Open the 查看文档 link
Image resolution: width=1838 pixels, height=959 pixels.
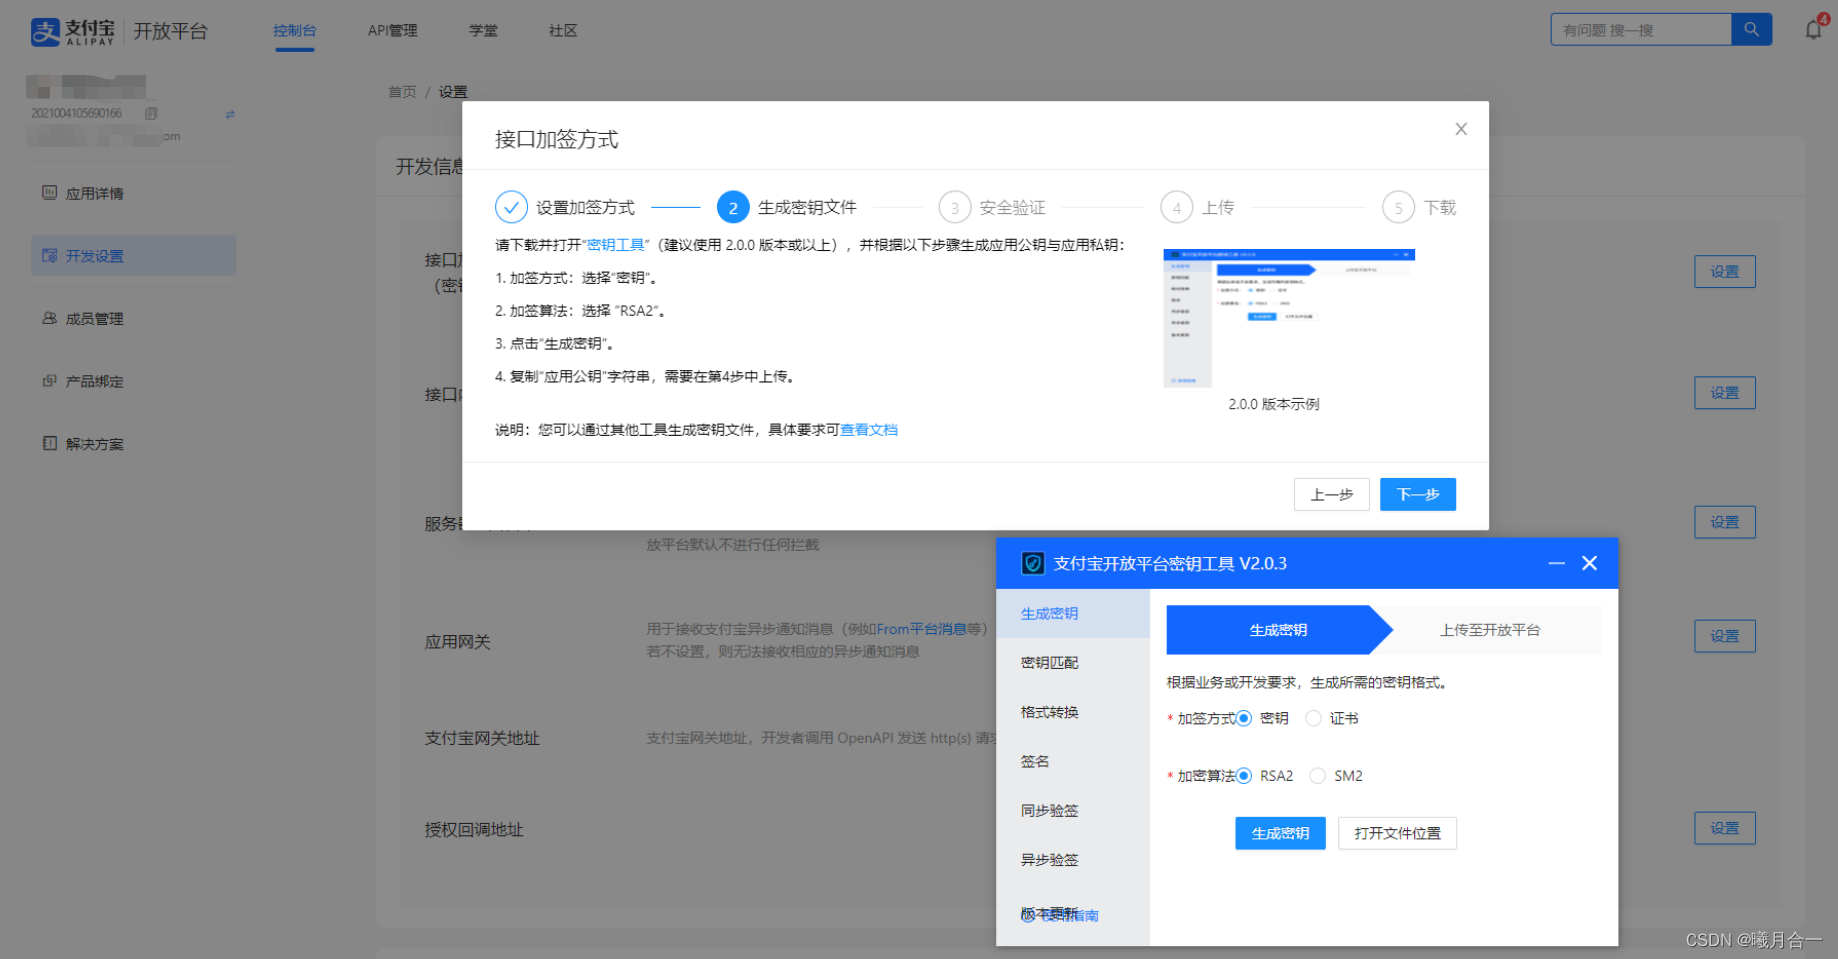pos(869,430)
